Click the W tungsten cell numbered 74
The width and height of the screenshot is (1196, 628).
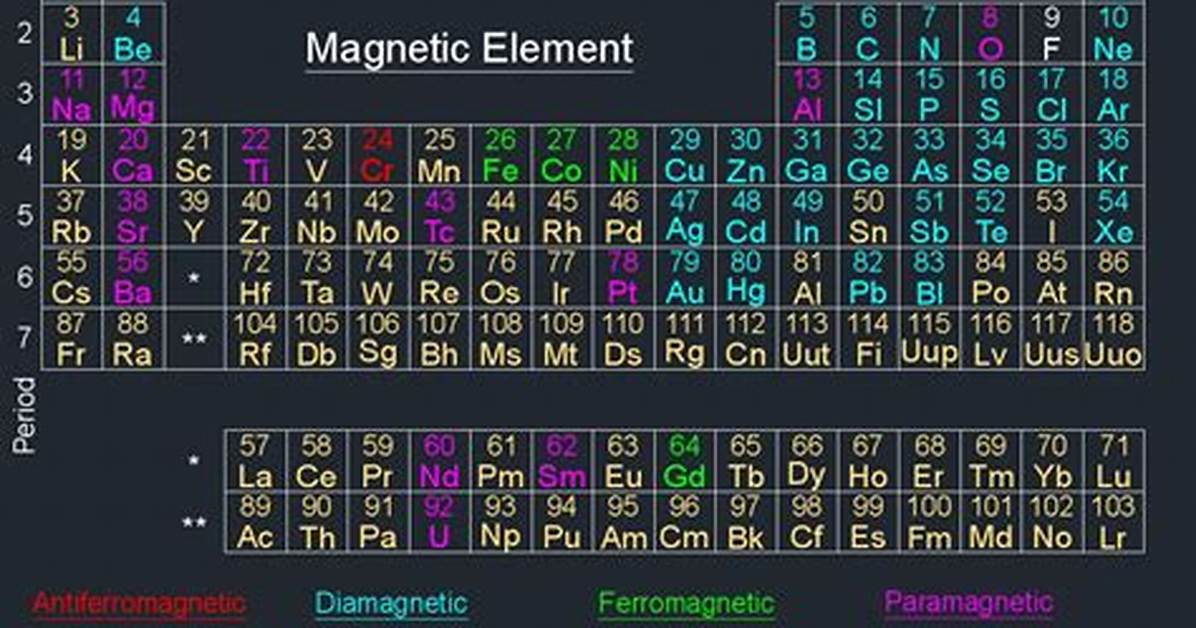(x=378, y=278)
